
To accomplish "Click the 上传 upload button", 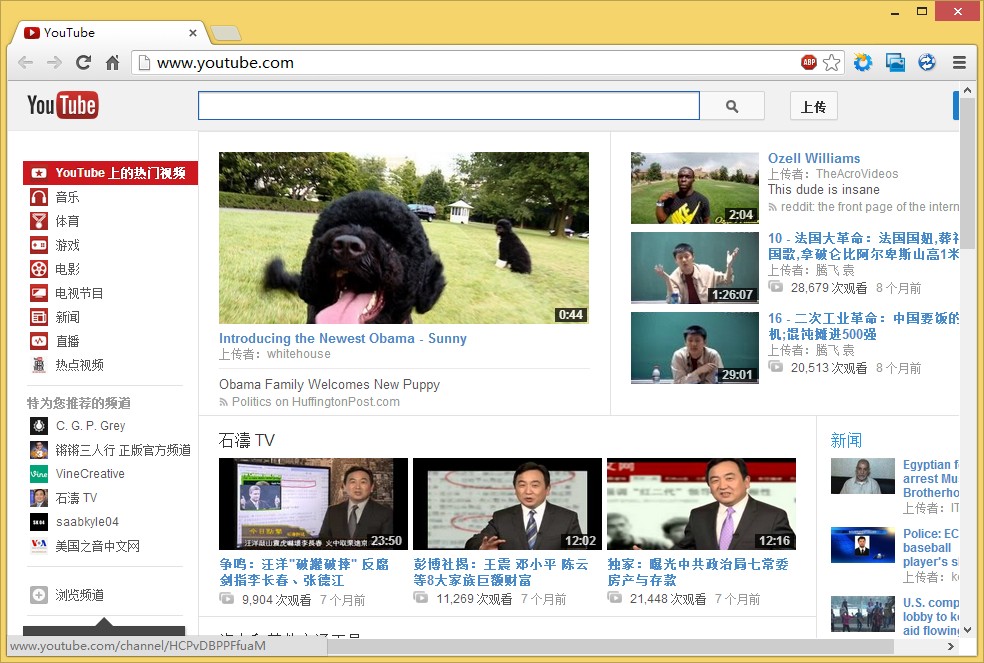I will pyautogui.click(x=813, y=107).
